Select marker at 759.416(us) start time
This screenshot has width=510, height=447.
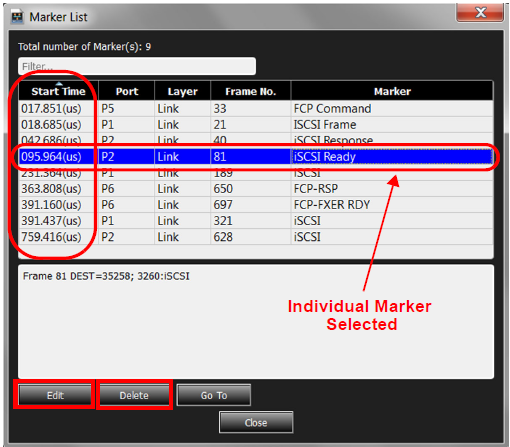[x=256, y=237]
